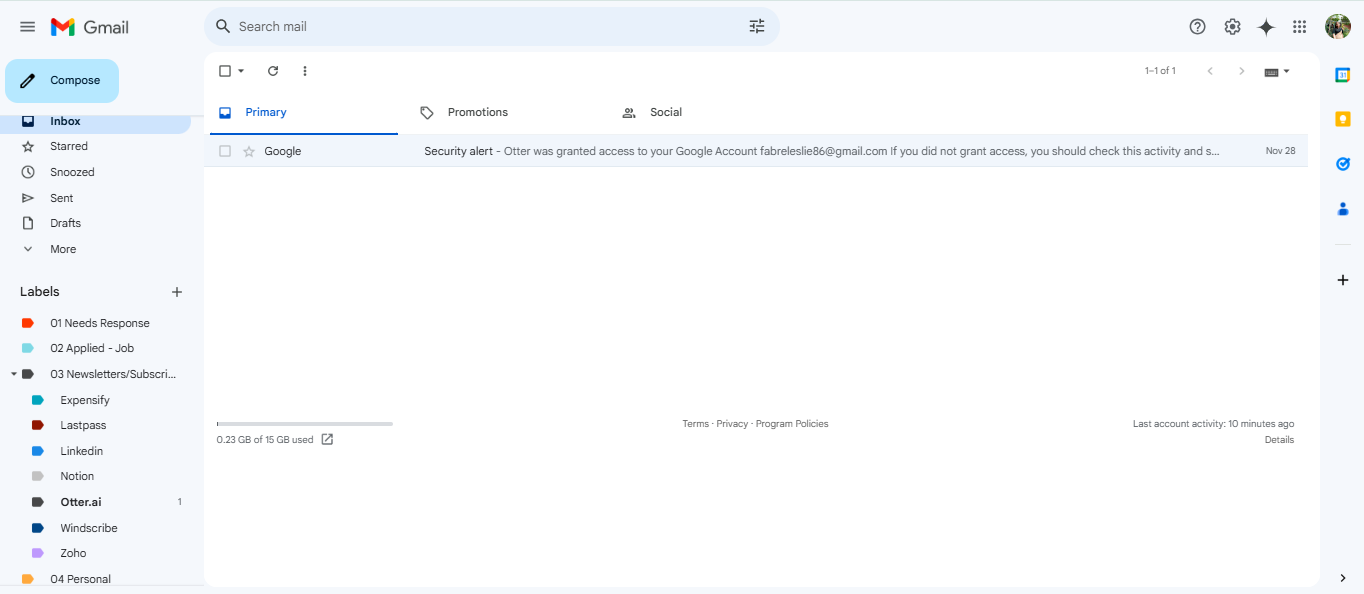The height and width of the screenshot is (594, 1364).
Task: Open storage management link icon
Action: pos(327,439)
